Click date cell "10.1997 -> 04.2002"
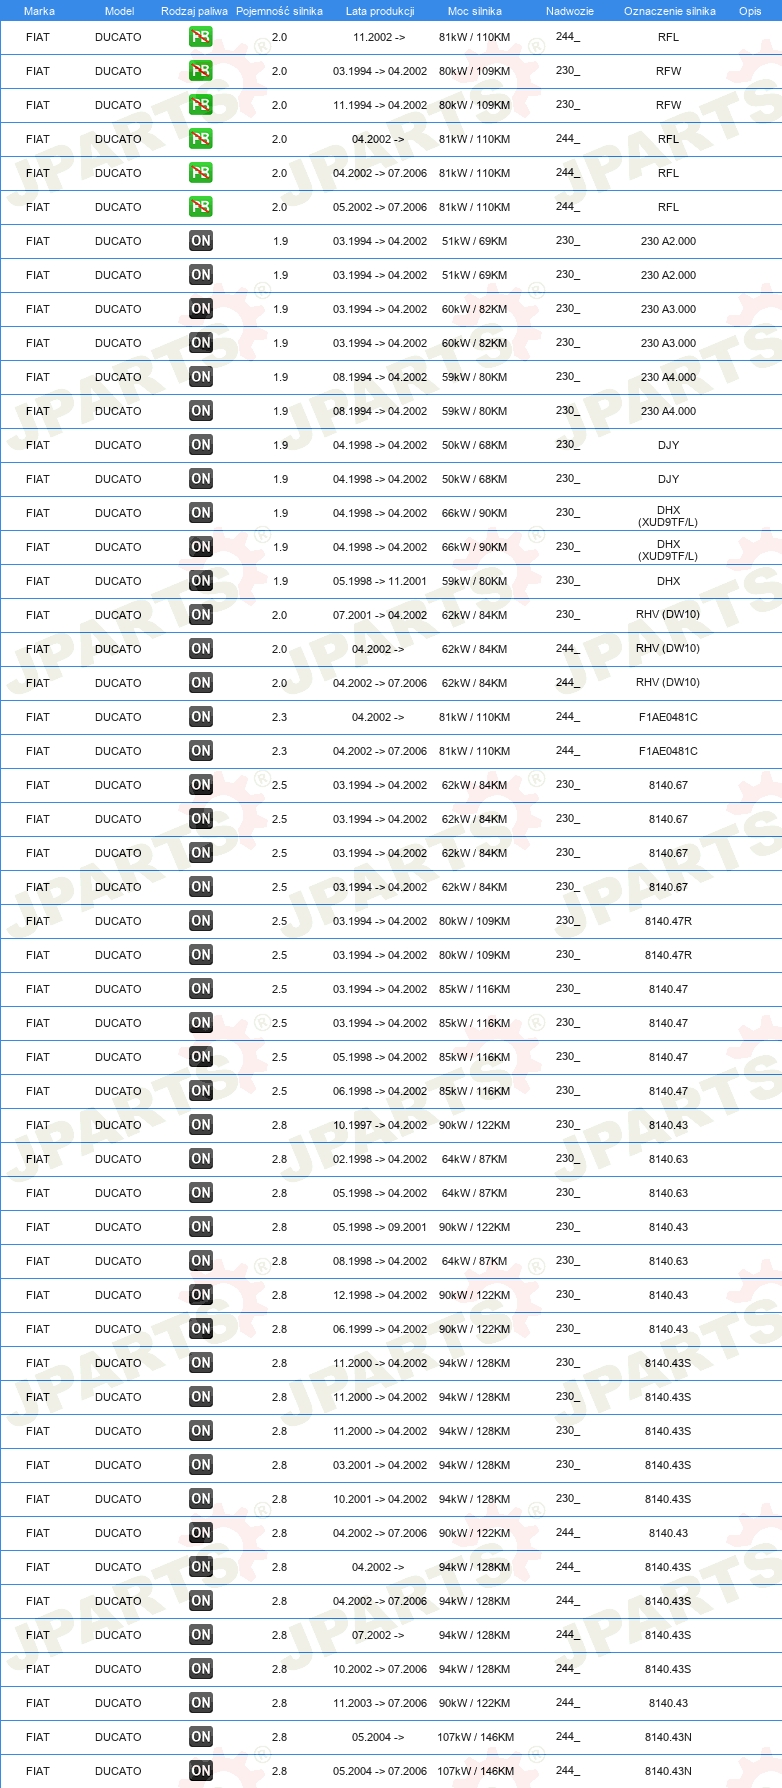Viewport: 782px width, 1788px height. (x=380, y=1125)
